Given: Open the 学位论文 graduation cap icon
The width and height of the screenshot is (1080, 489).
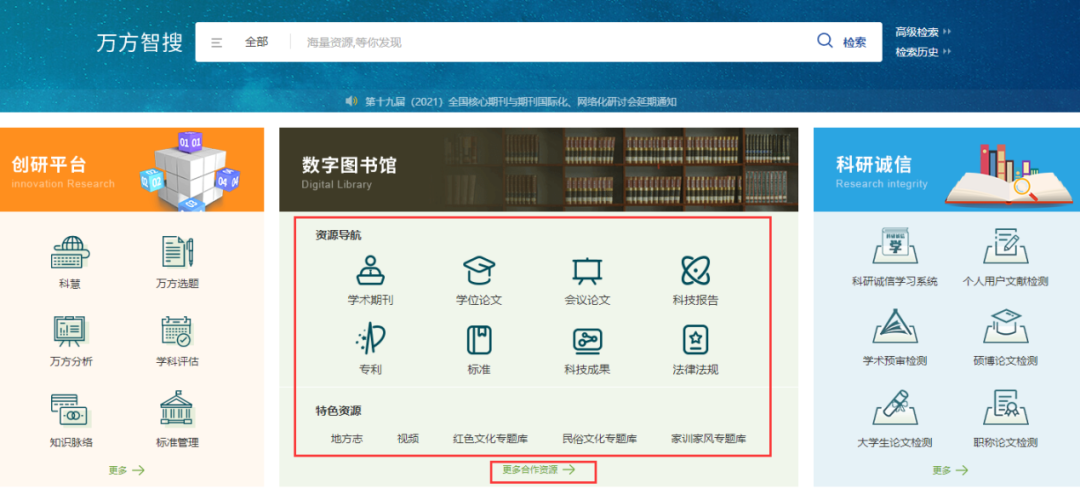Looking at the screenshot, I should (479, 270).
